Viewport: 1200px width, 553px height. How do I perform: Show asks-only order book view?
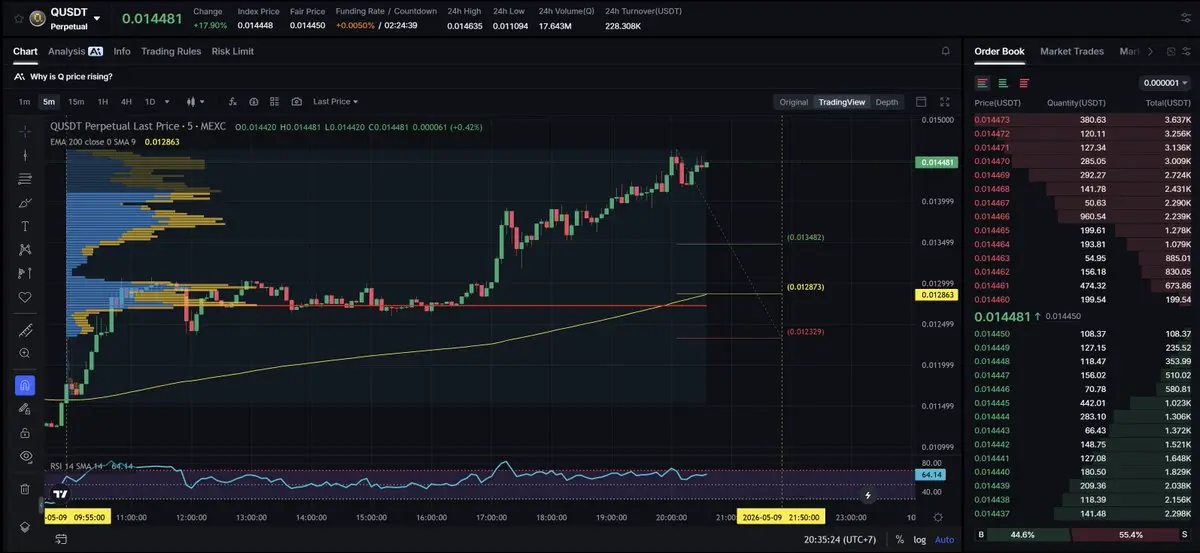(x=1024, y=83)
